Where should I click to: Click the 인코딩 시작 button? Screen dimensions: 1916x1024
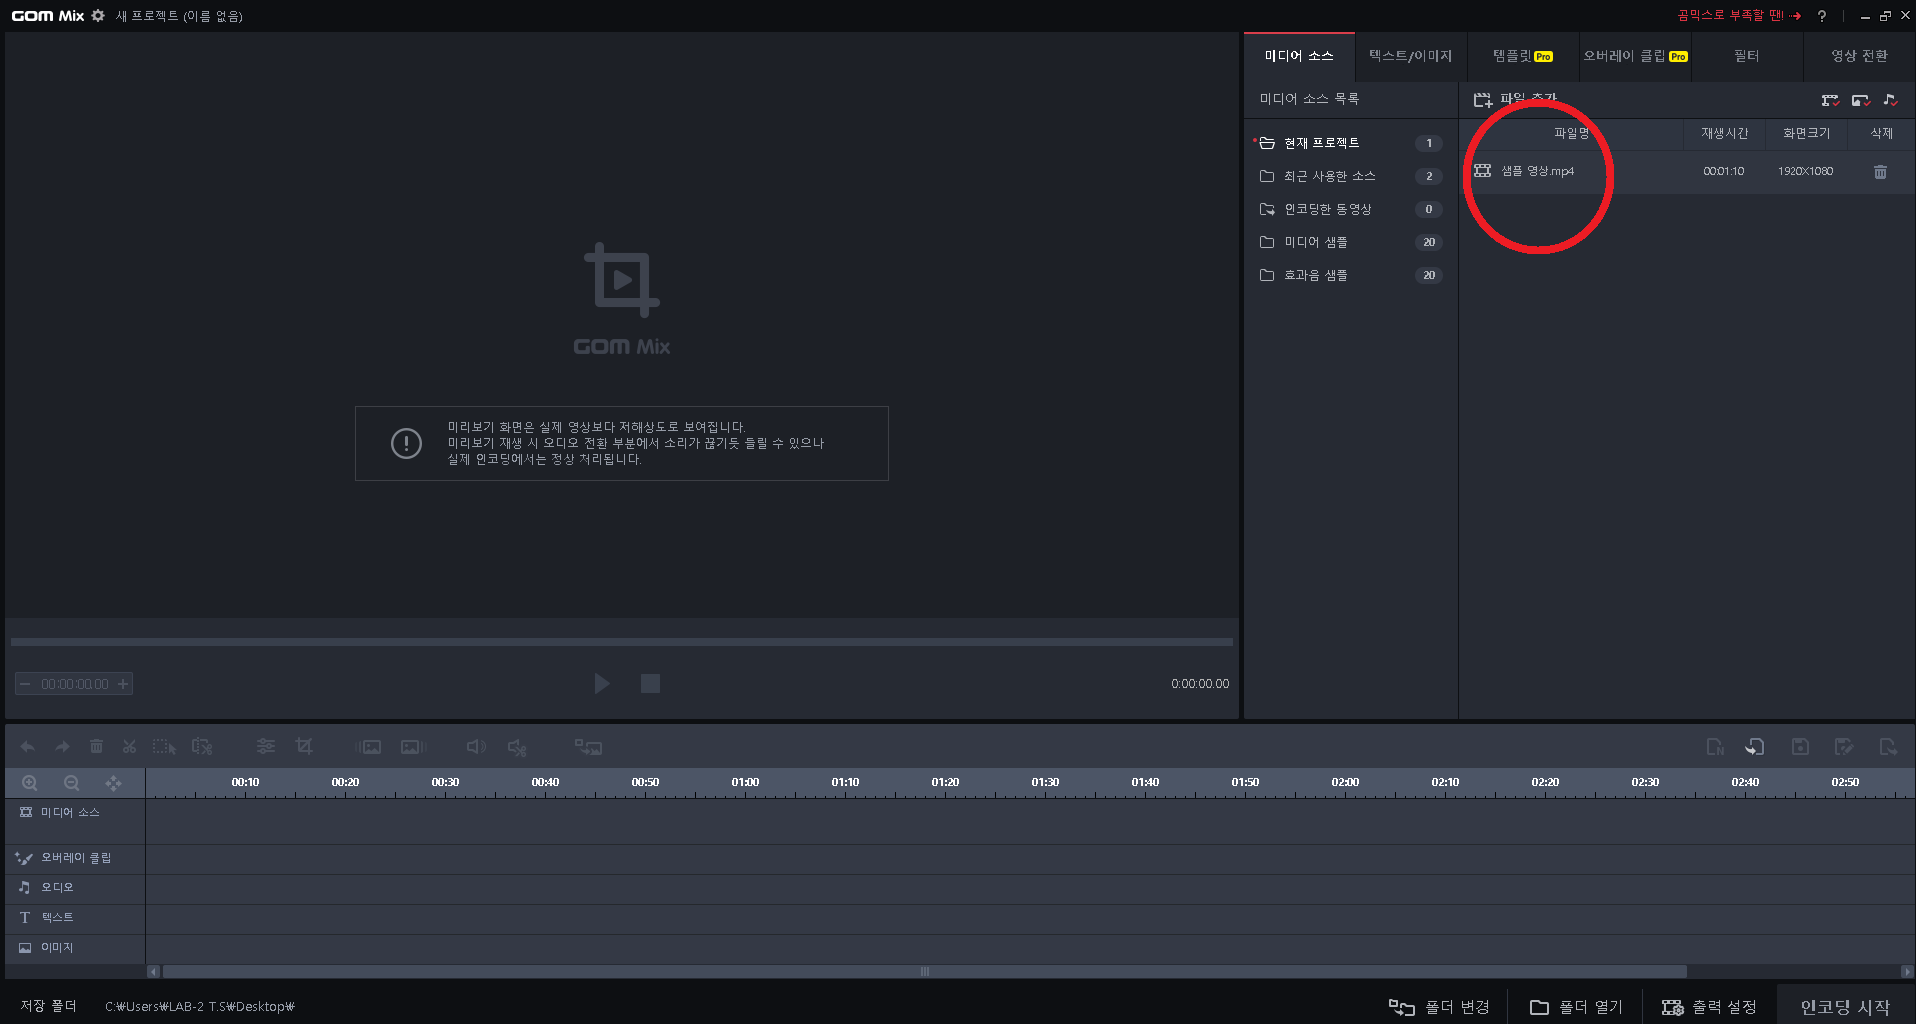click(1845, 1007)
